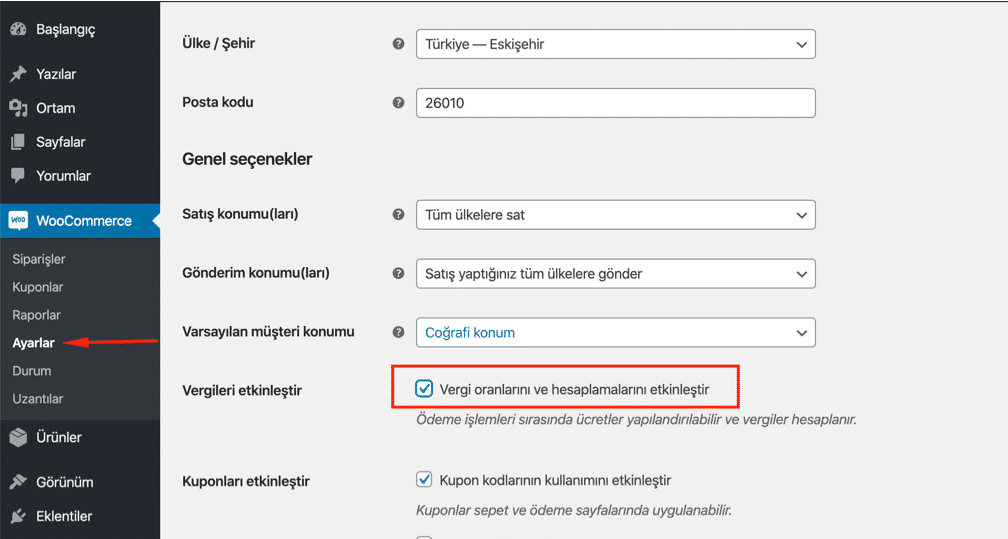The image size is (1008, 539).
Task: Toggle the Vergi oranlarını etkinleştir checkbox
Action: tap(424, 389)
